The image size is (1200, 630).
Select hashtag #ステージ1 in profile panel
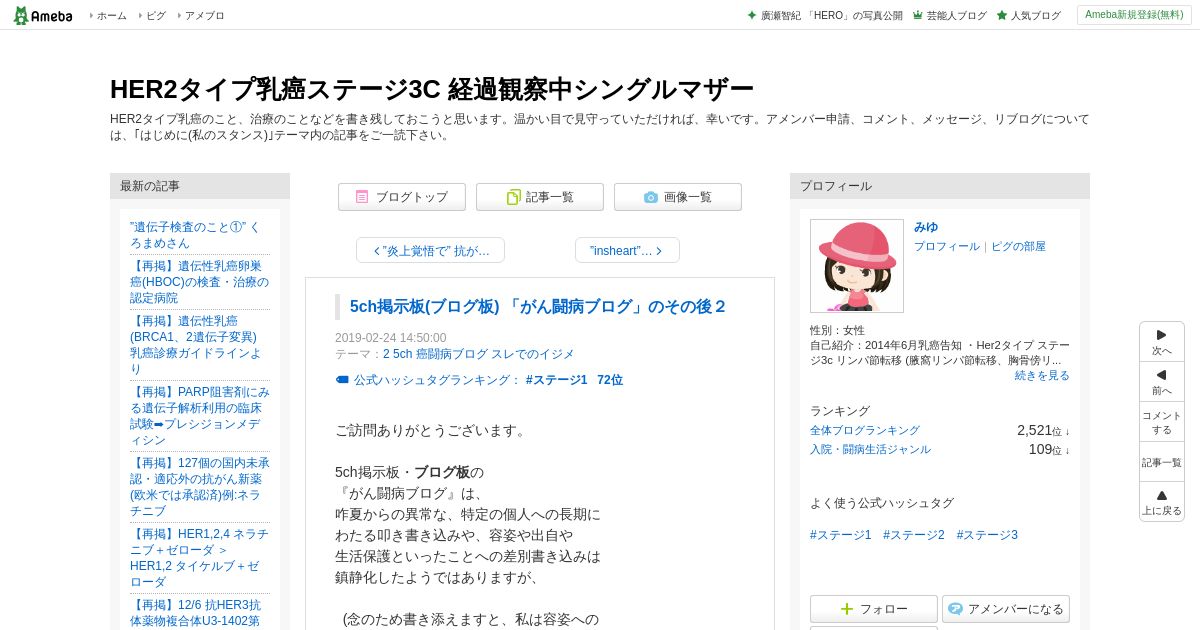tap(841, 535)
